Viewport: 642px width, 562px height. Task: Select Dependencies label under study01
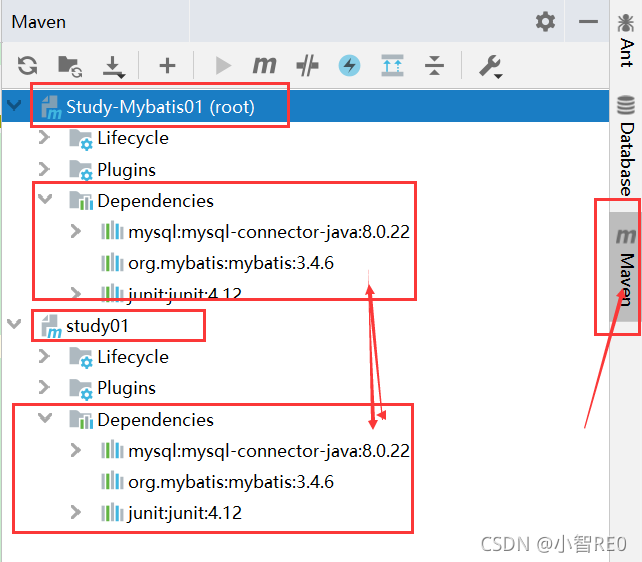(x=156, y=420)
